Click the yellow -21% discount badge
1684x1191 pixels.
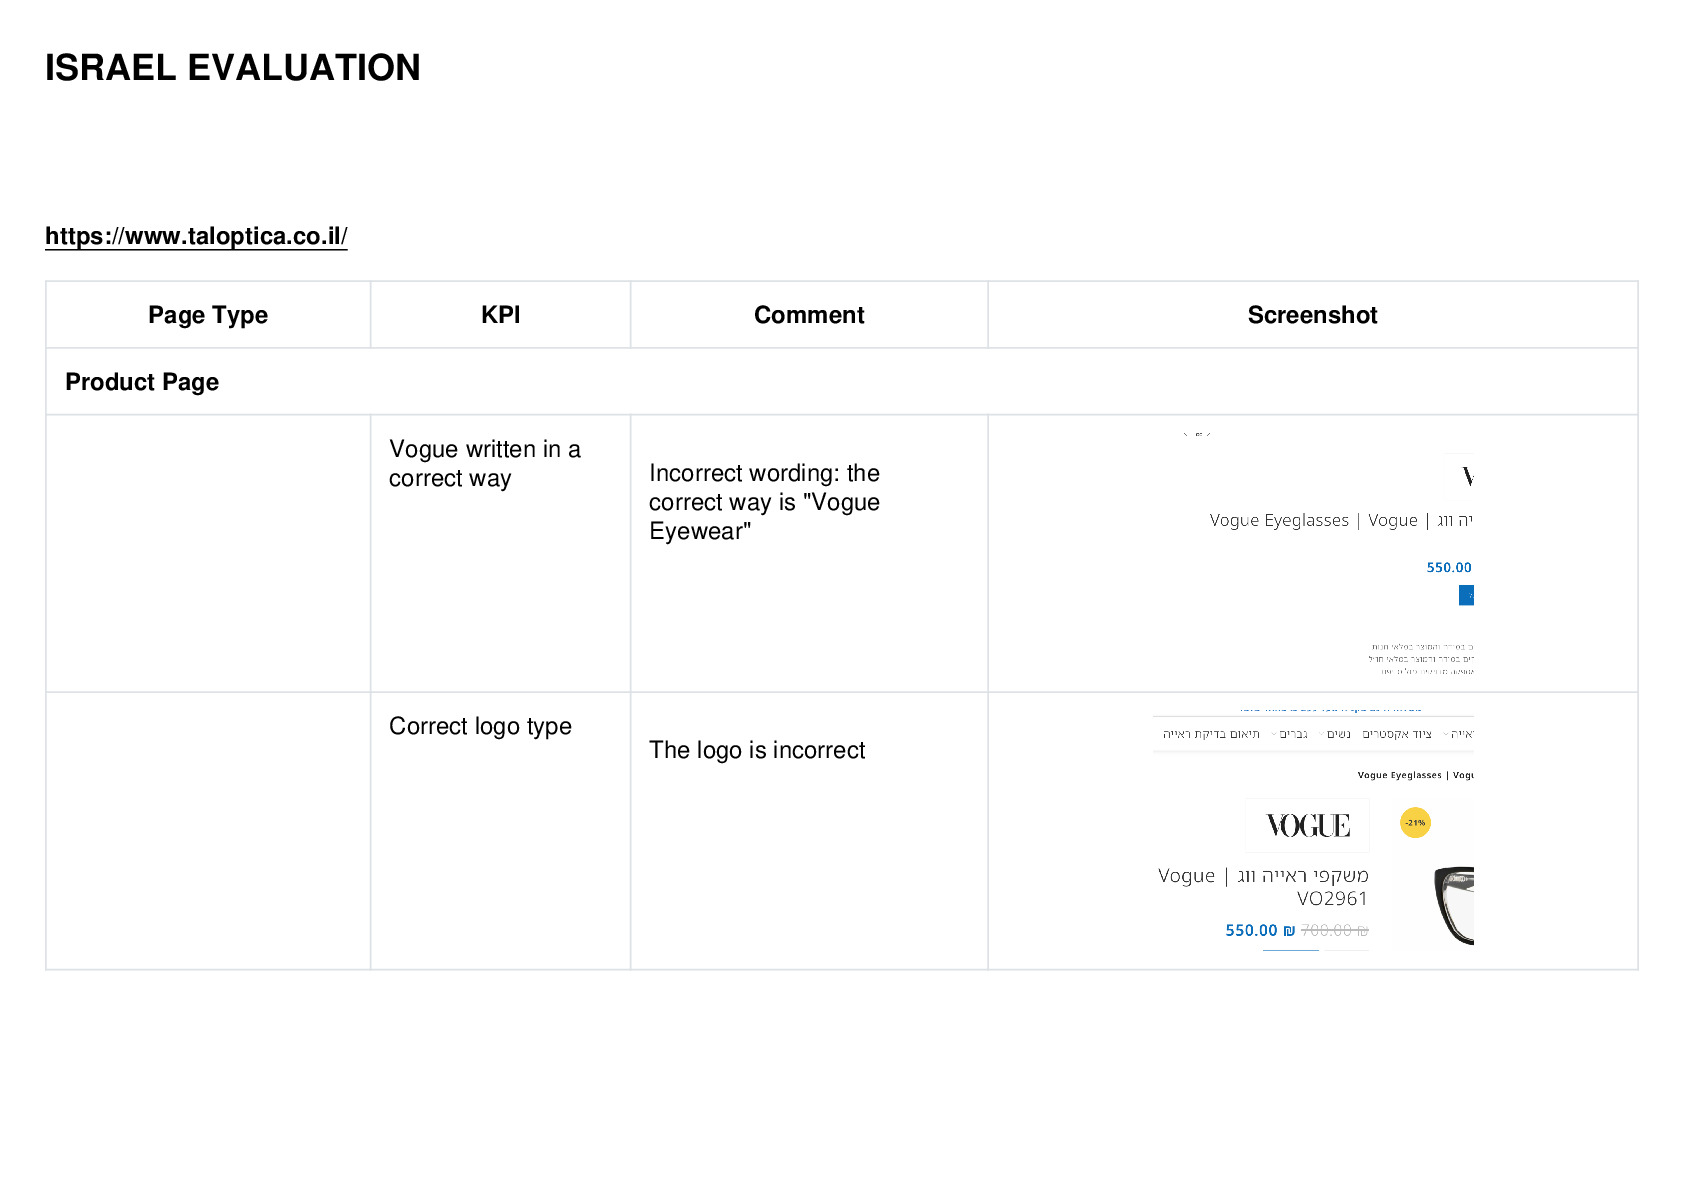pyautogui.click(x=1415, y=822)
